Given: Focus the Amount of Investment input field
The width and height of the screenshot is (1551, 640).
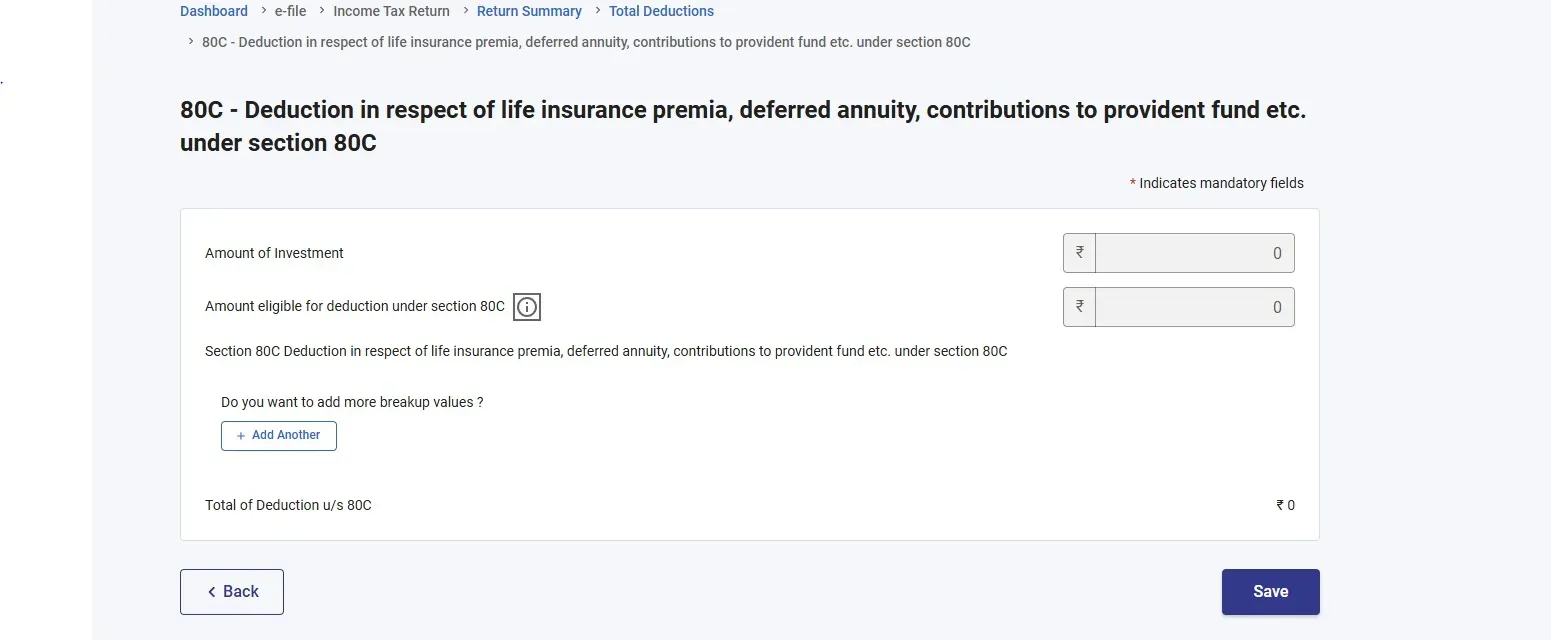Looking at the screenshot, I should [x=1194, y=253].
